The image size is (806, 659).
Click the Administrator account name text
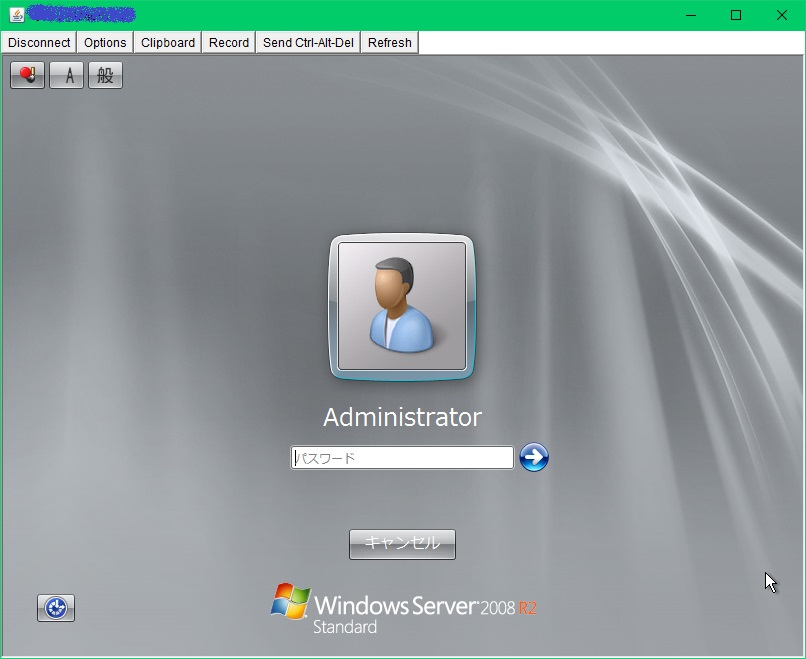coord(402,417)
